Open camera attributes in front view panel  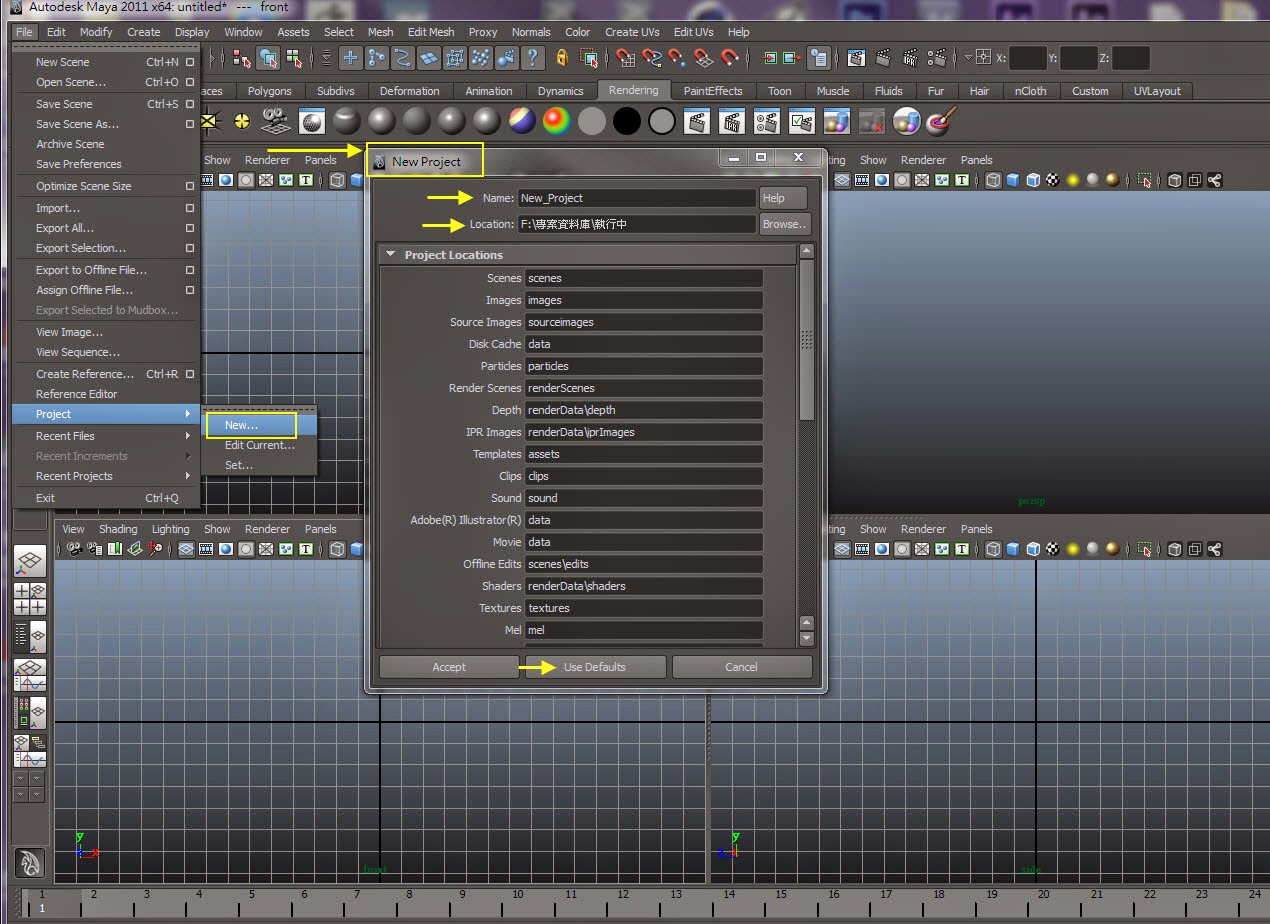tap(94, 549)
